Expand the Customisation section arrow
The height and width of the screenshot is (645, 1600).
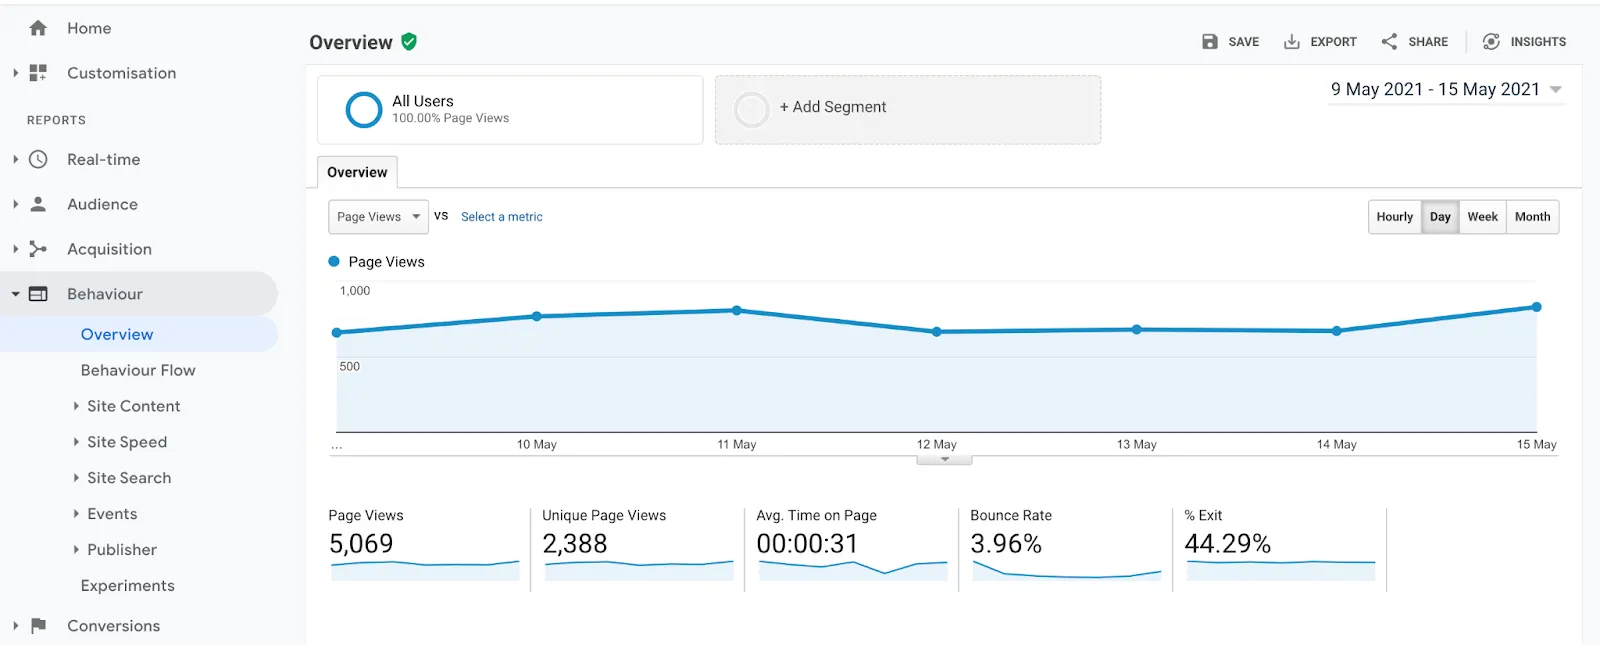pyautogui.click(x=15, y=73)
